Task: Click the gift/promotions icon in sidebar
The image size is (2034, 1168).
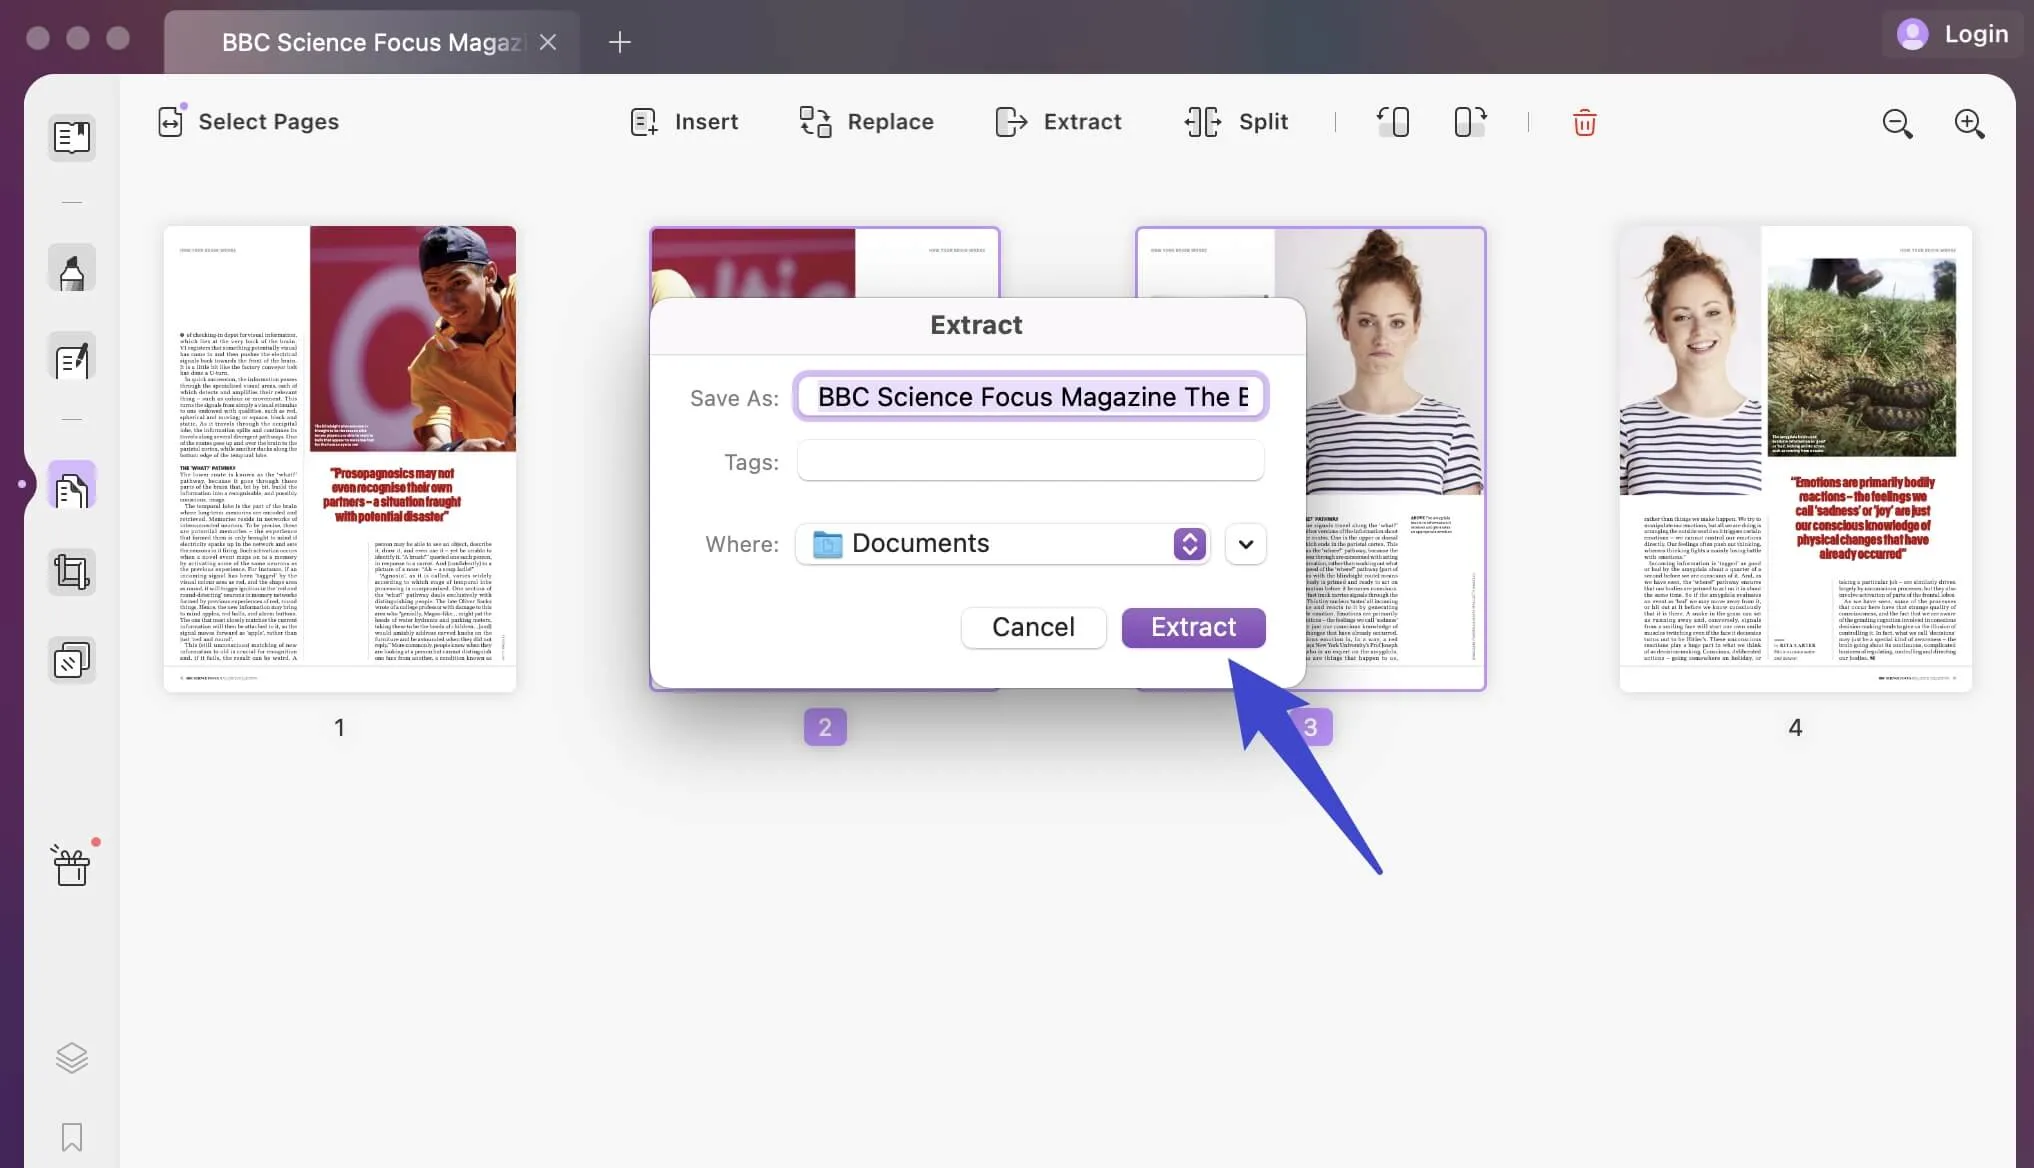Action: tap(71, 865)
